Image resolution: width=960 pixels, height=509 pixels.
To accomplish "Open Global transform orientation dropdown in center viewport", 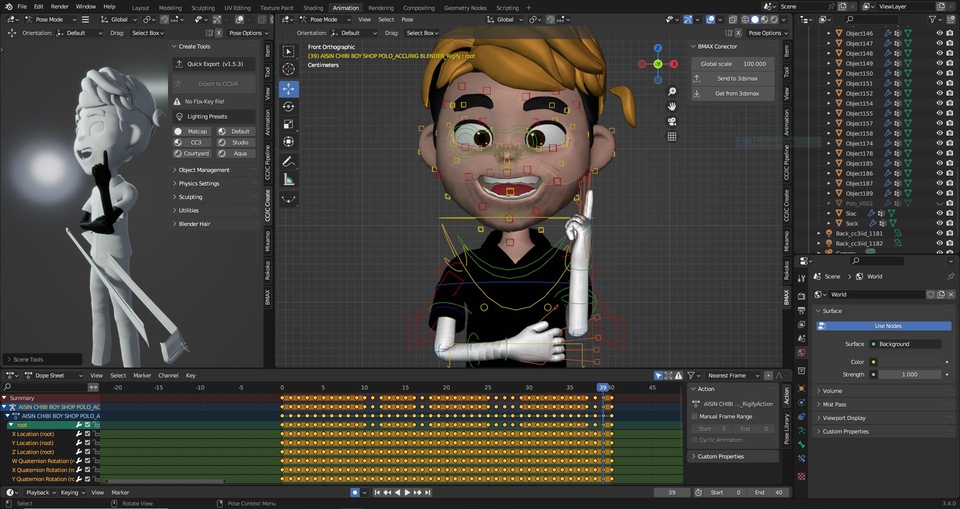I will tap(505, 20).
